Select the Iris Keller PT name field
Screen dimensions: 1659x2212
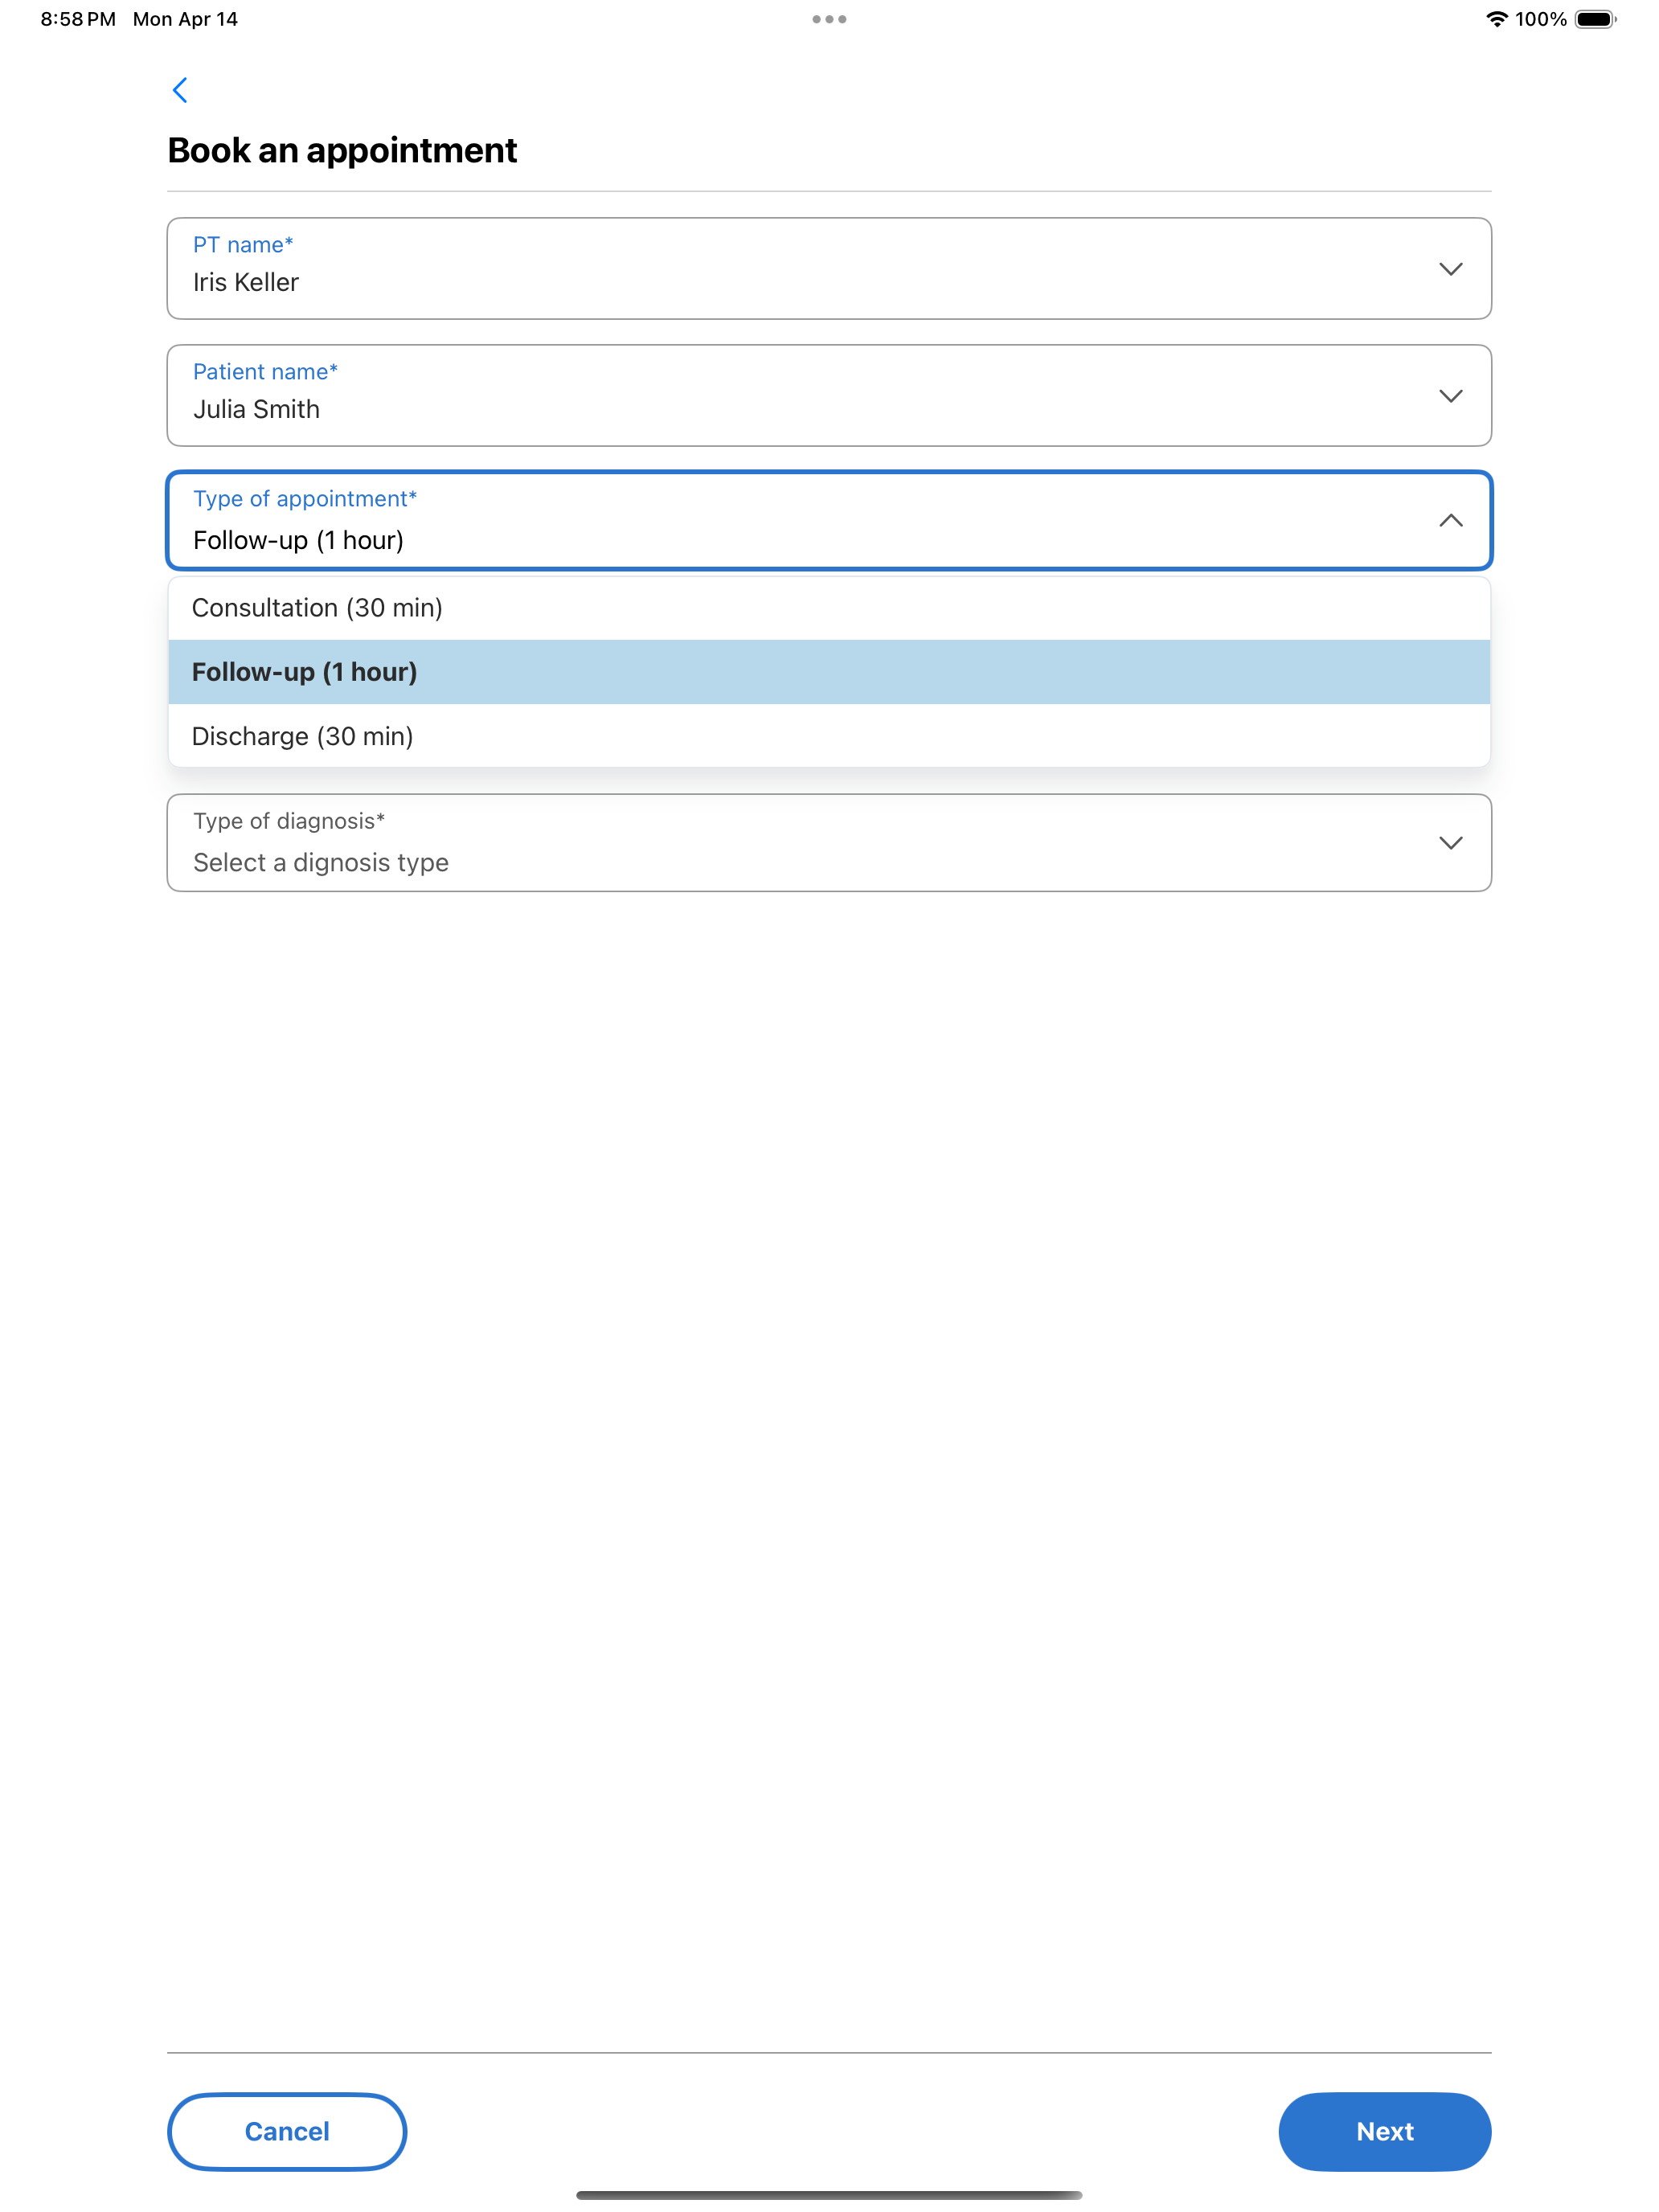click(x=829, y=269)
